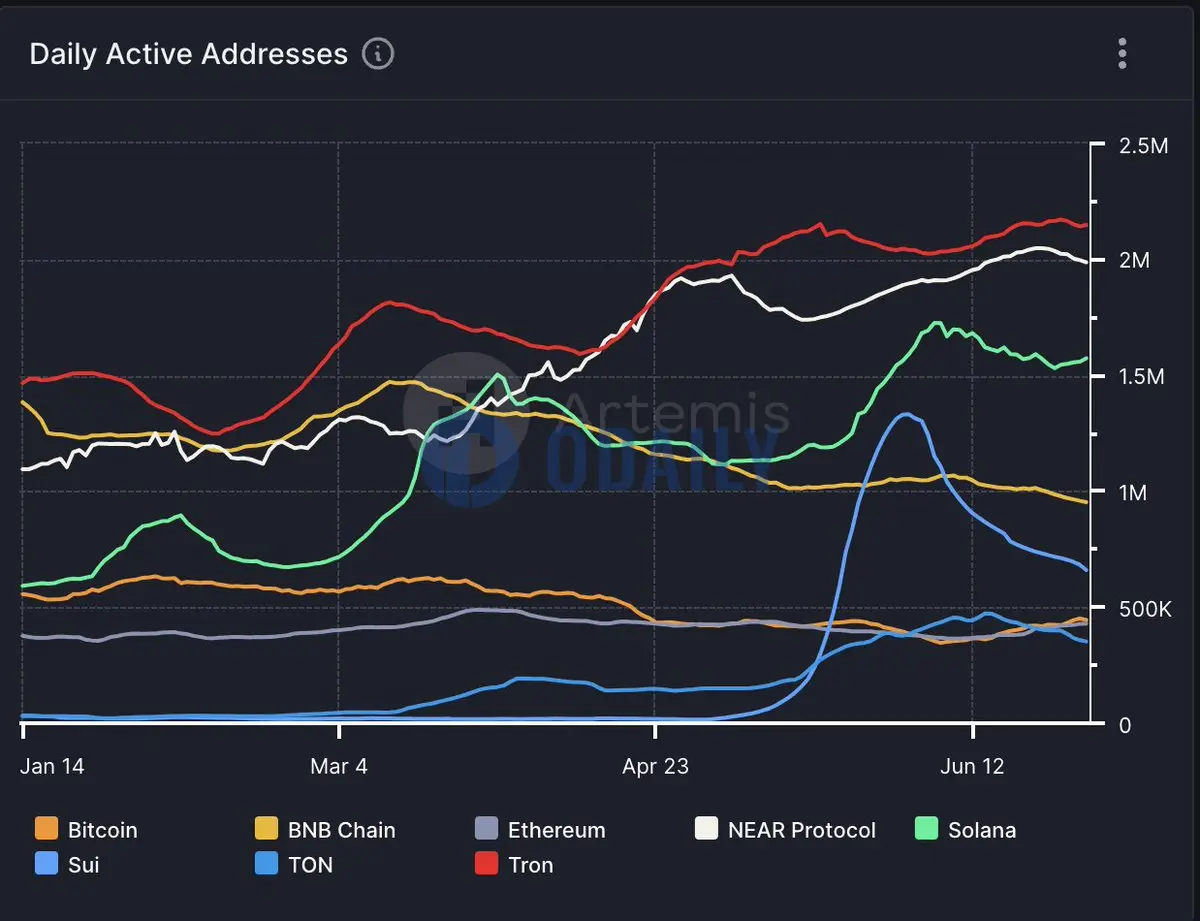Toggle the Solana green legend swatch

coord(926,829)
